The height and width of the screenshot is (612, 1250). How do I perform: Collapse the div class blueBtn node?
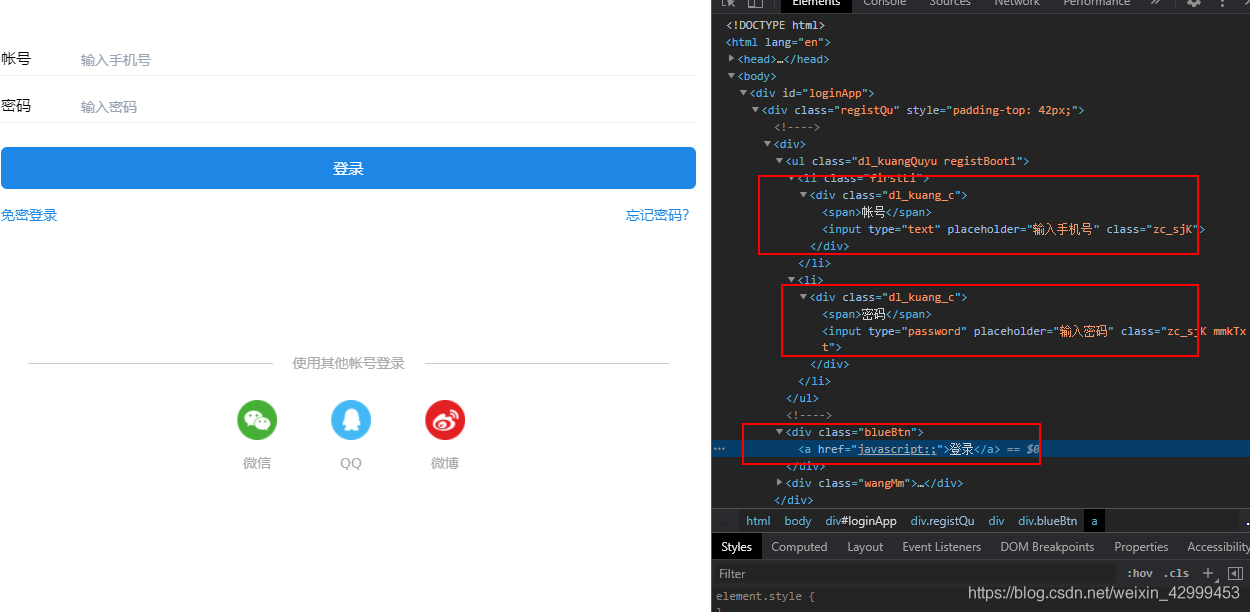pos(779,432)
